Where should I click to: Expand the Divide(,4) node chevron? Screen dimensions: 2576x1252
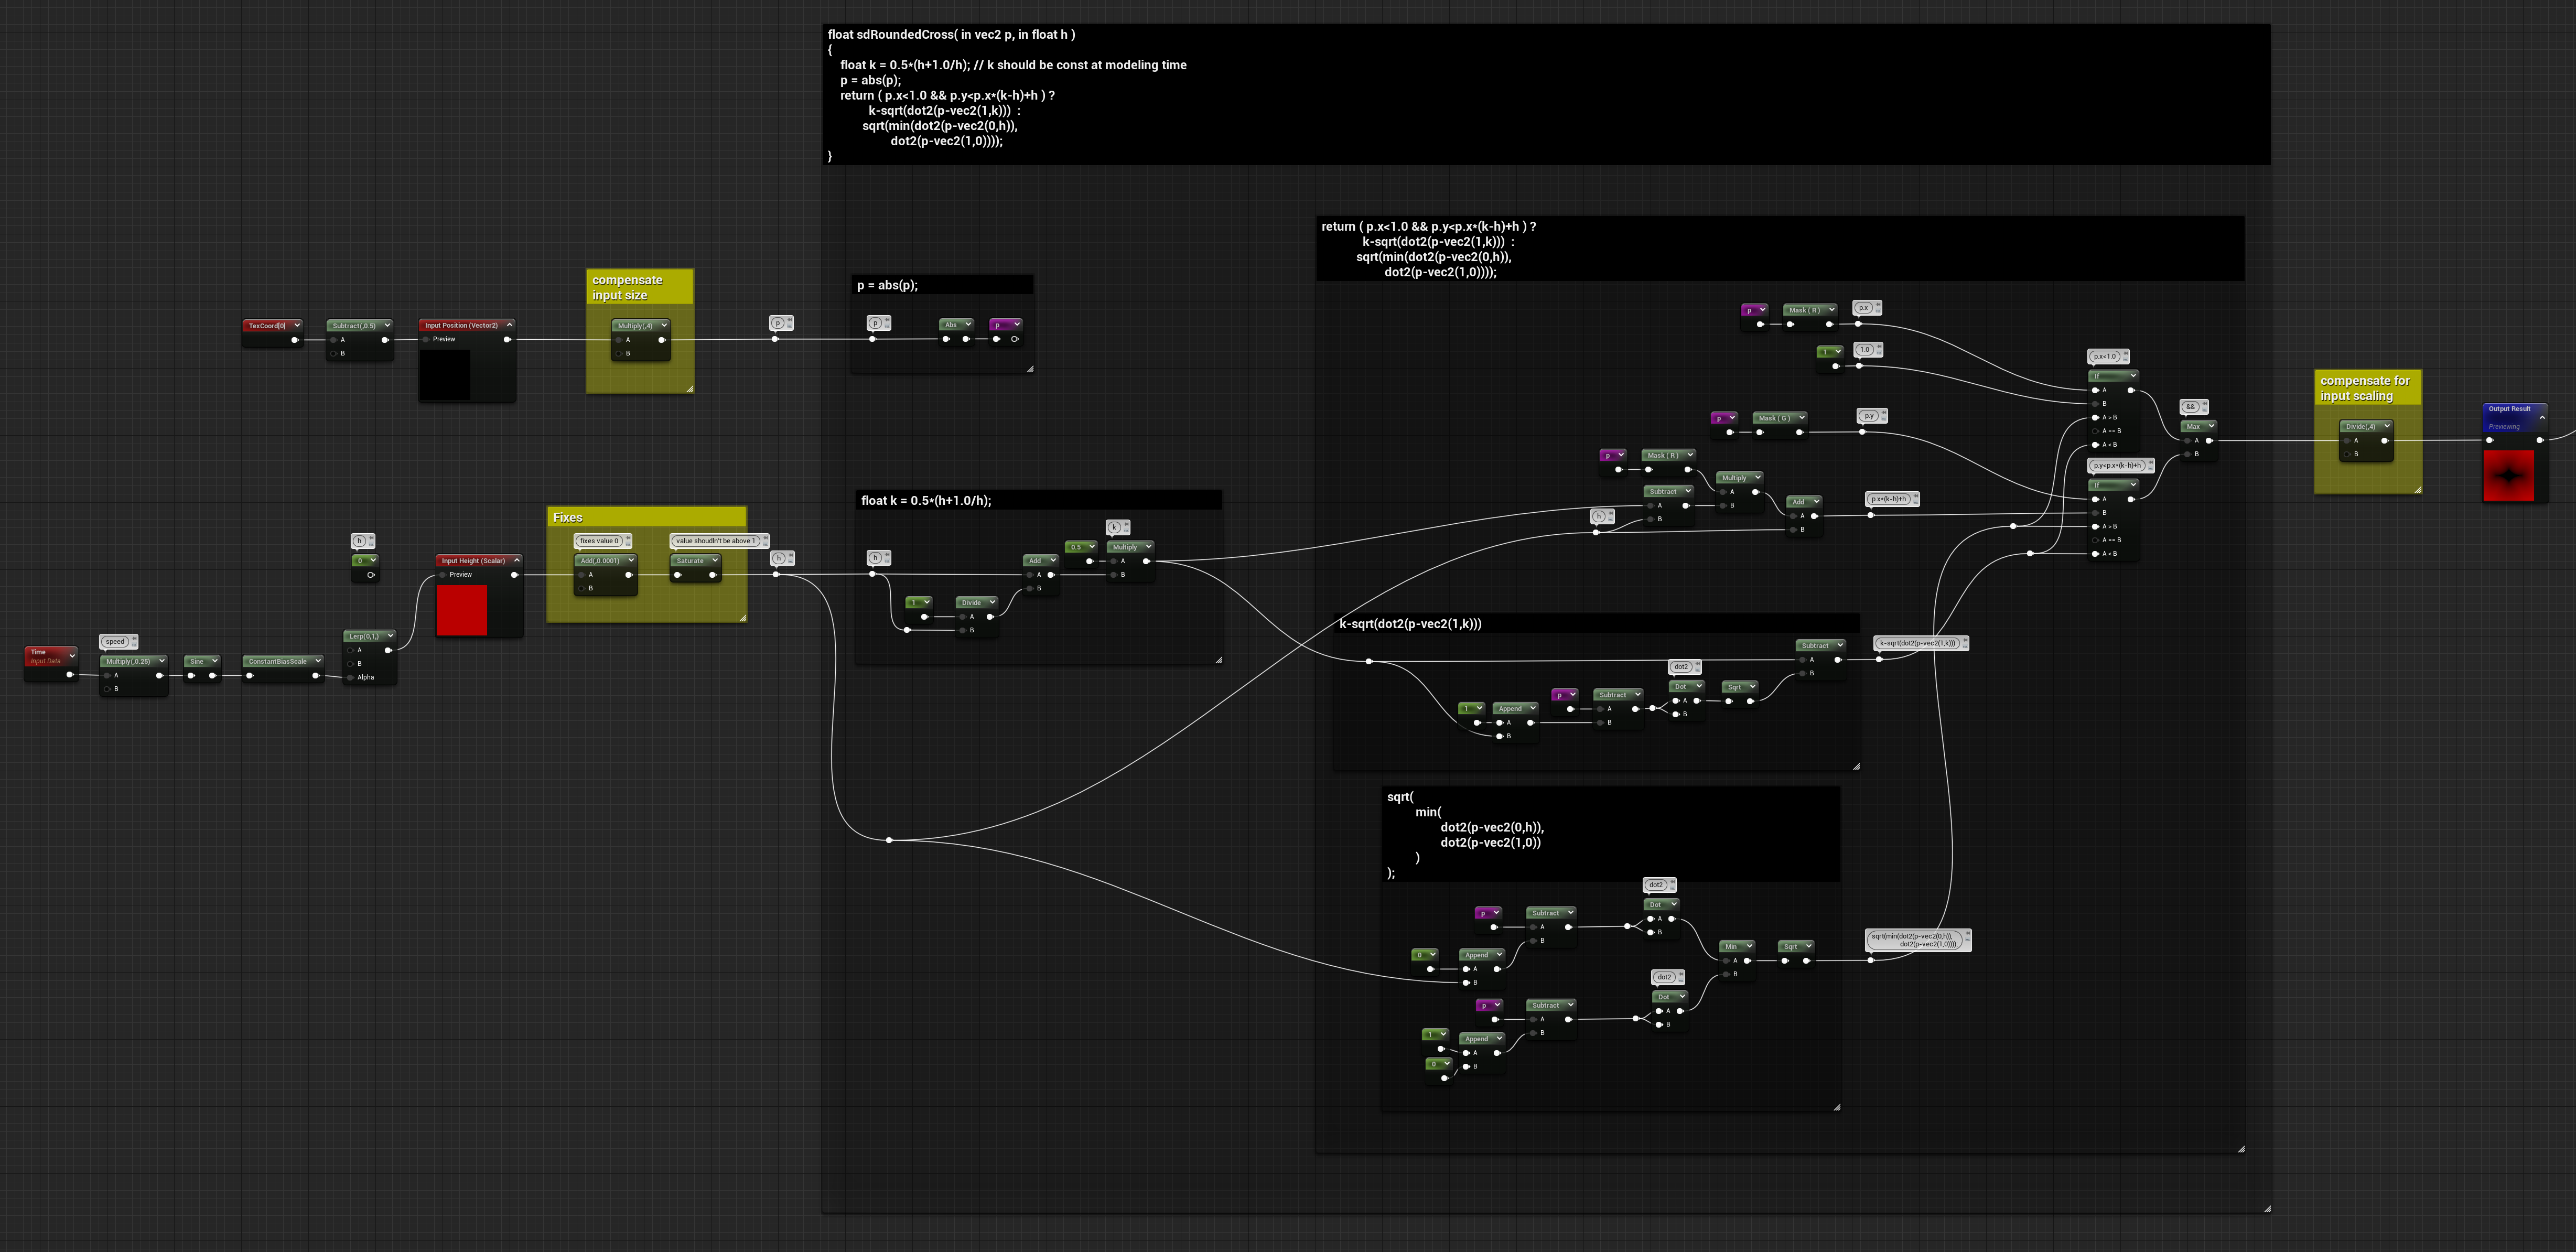(x=2387, y=426)
